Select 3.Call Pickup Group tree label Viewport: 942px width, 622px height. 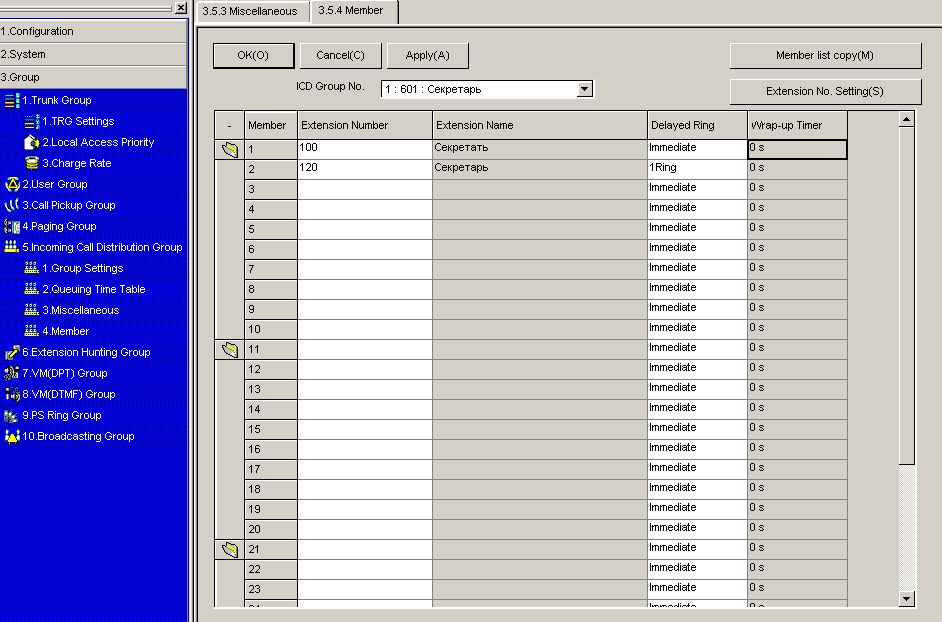click(68, 206)
